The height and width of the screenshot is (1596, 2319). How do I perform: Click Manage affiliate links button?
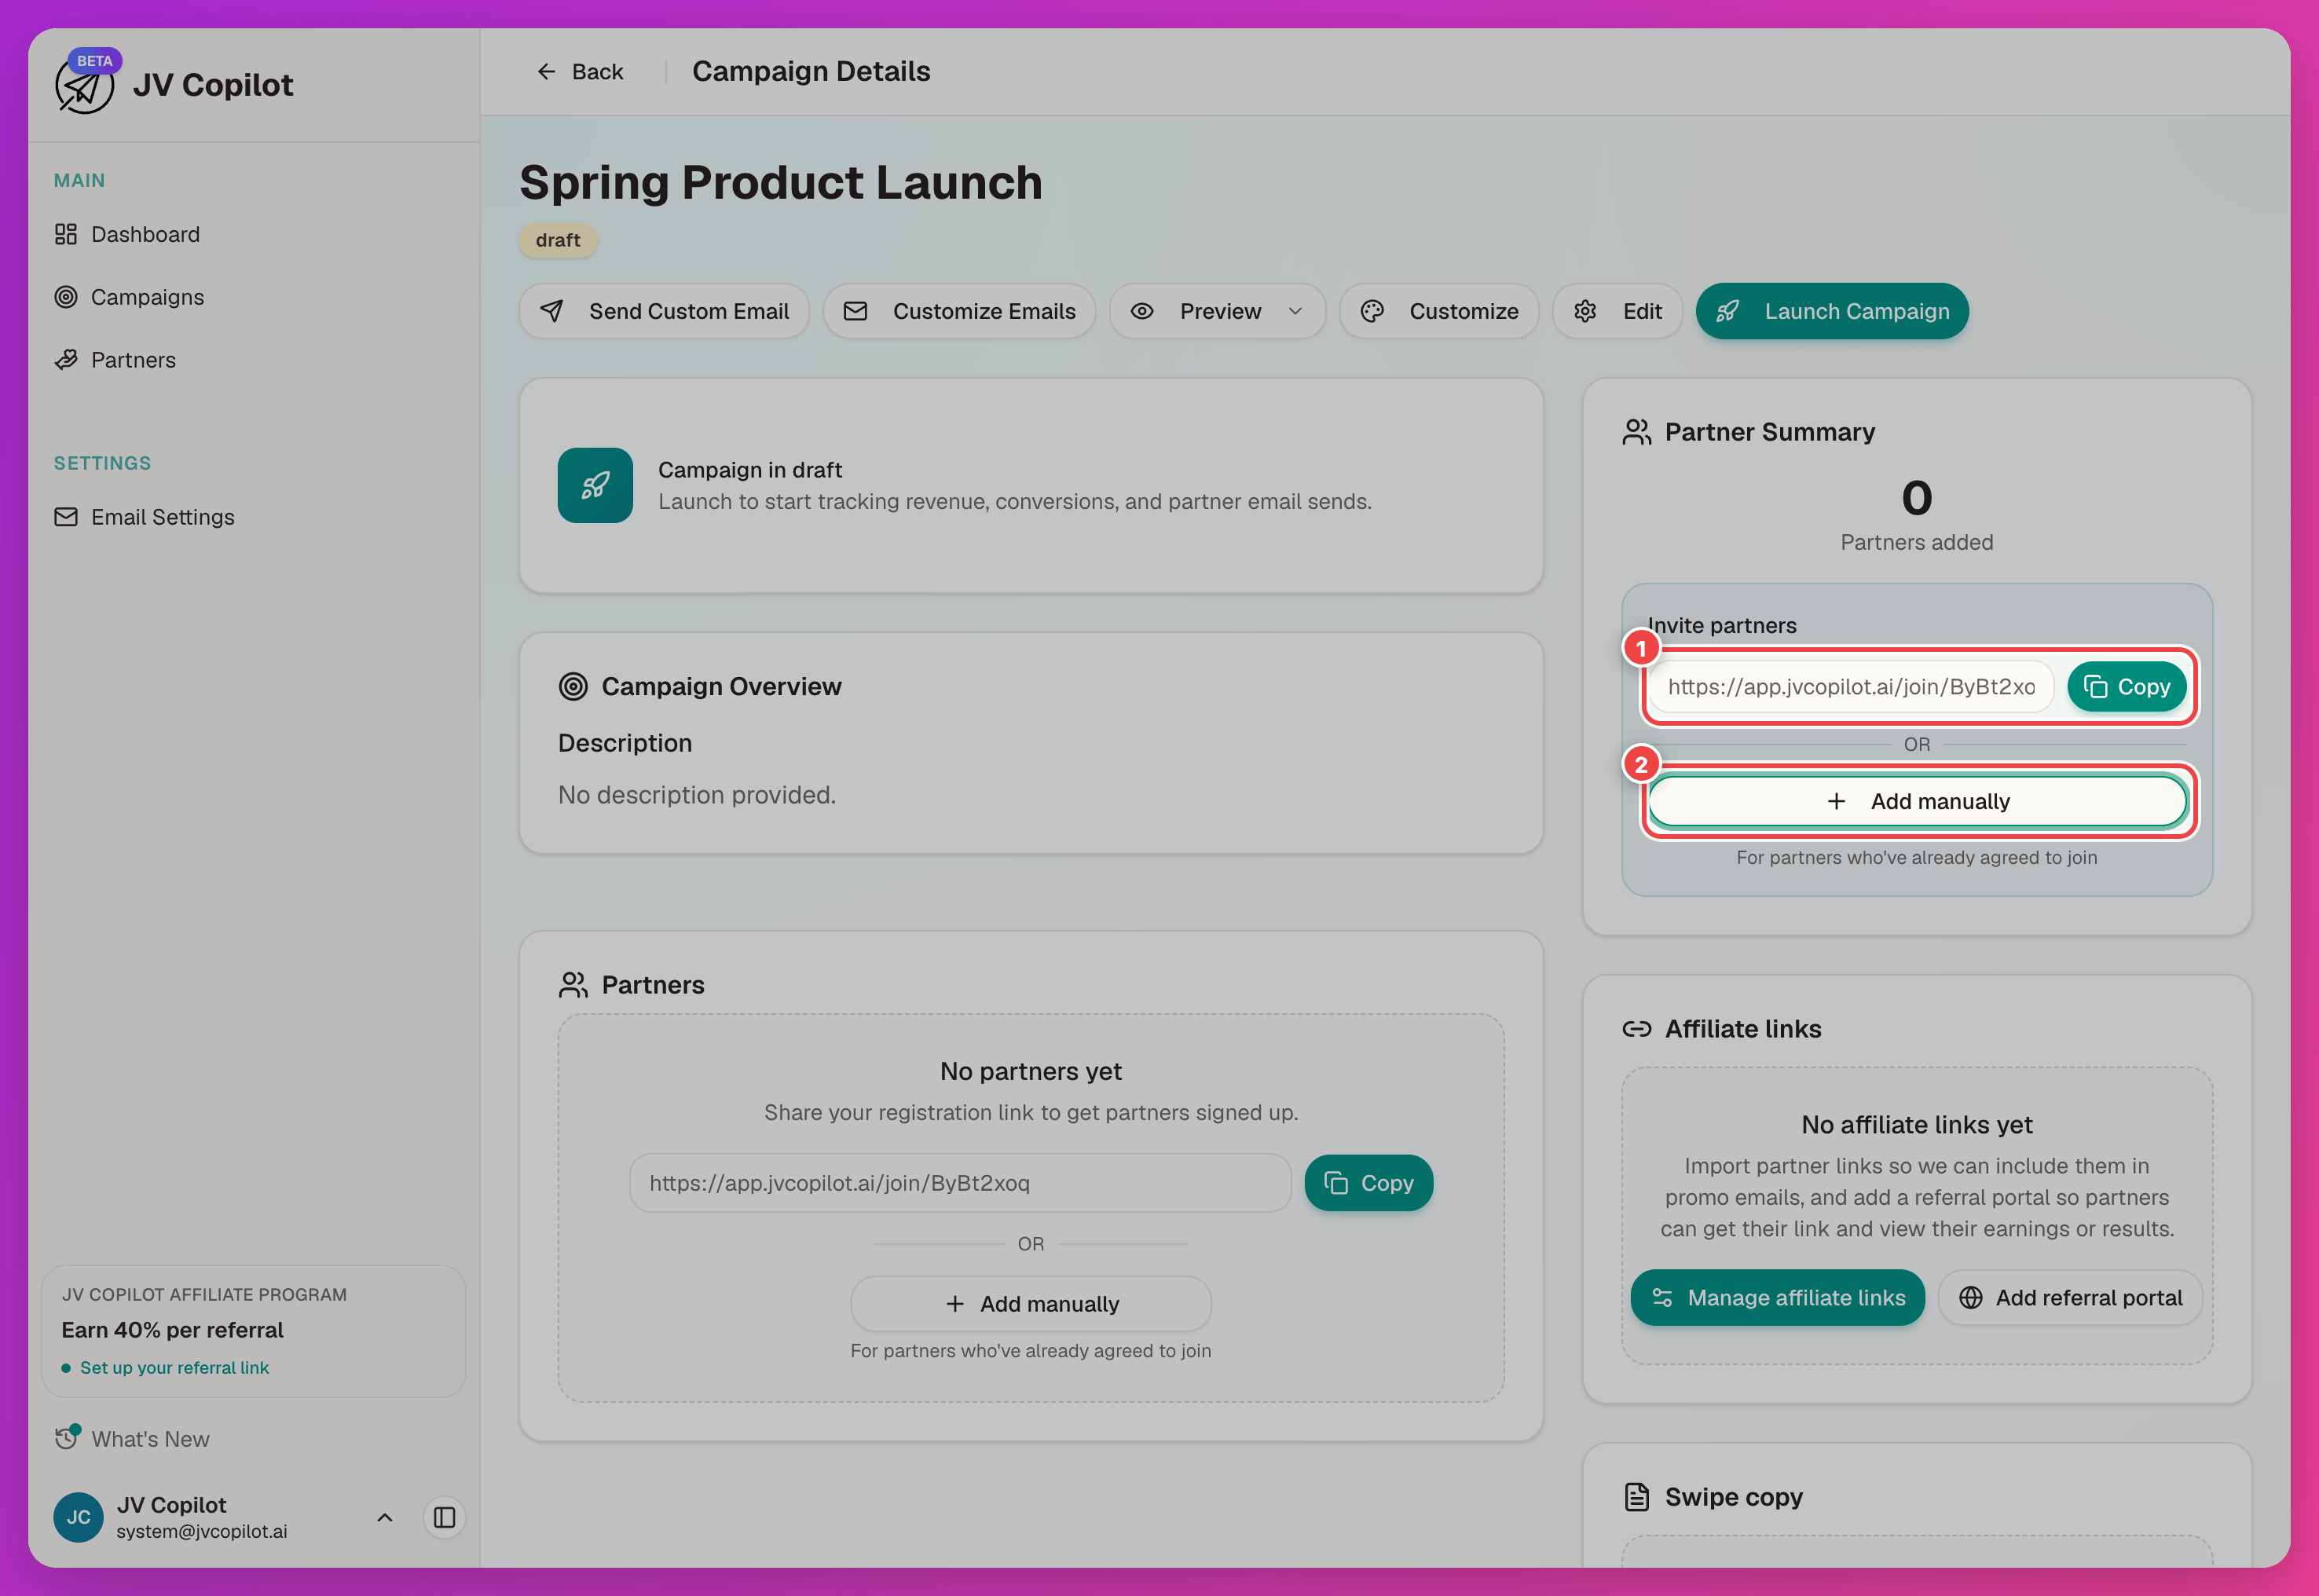1777,1298
